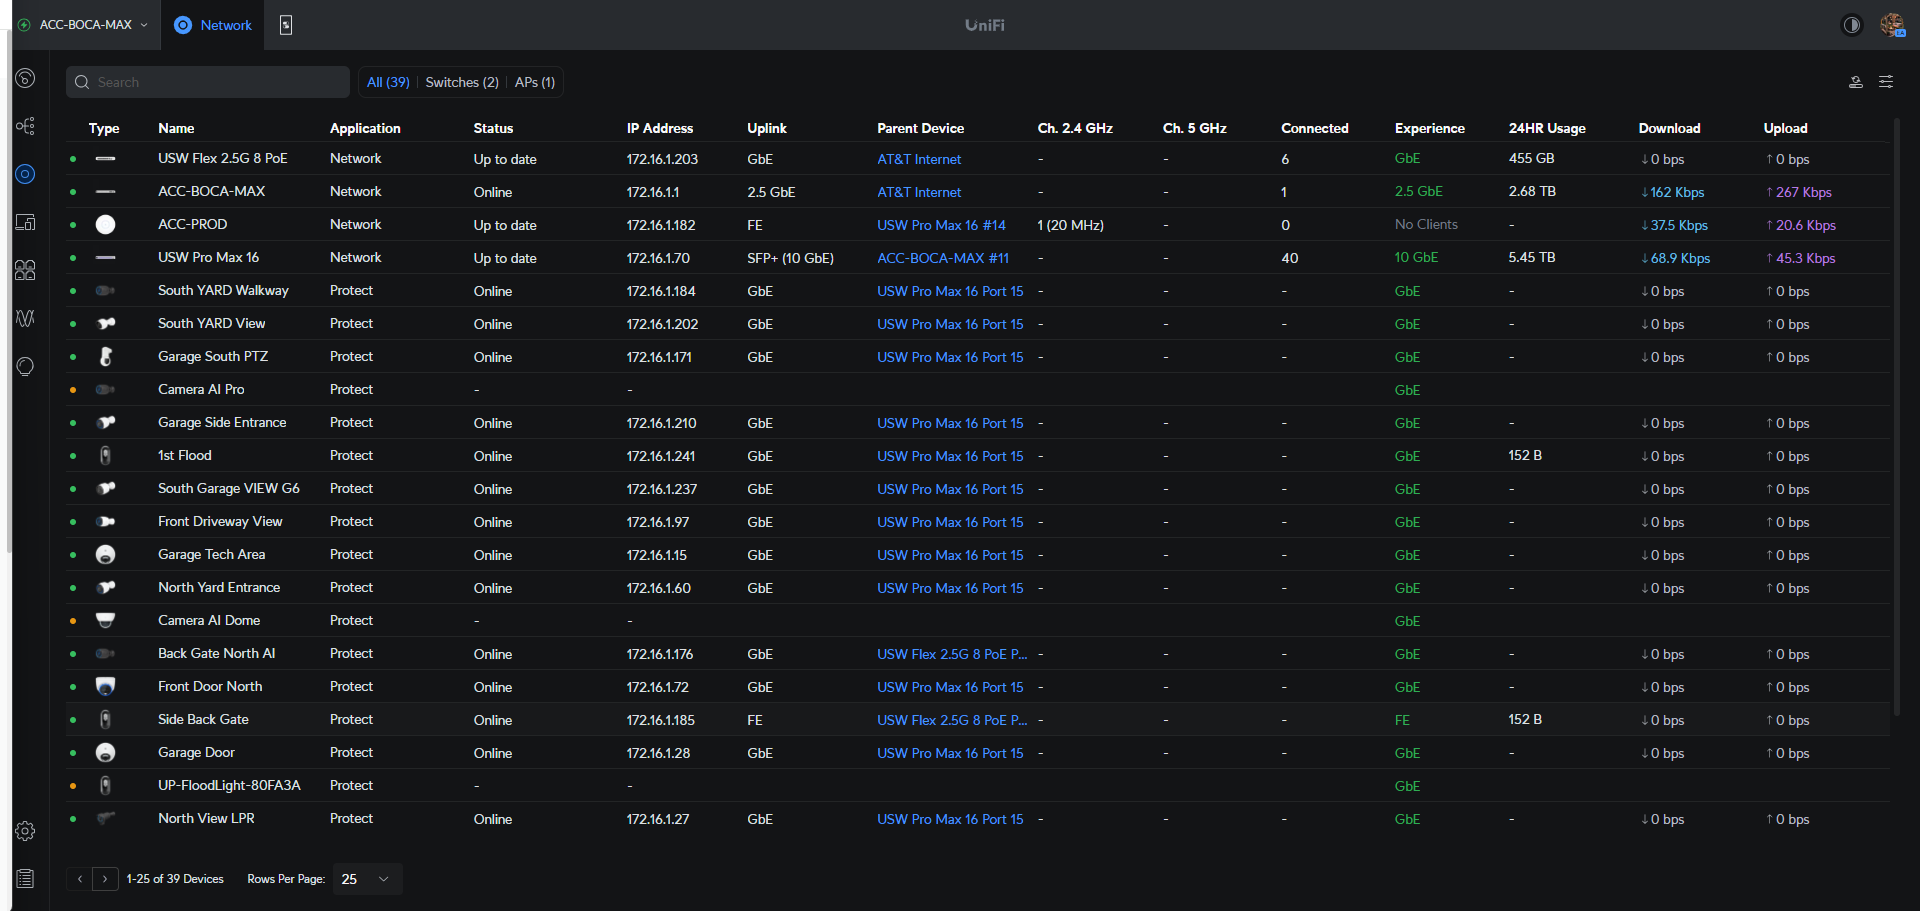This screenshot has height=911, width=1920.
Task: Open the settings gear in sidebar
Action: (x=26, y=831)
